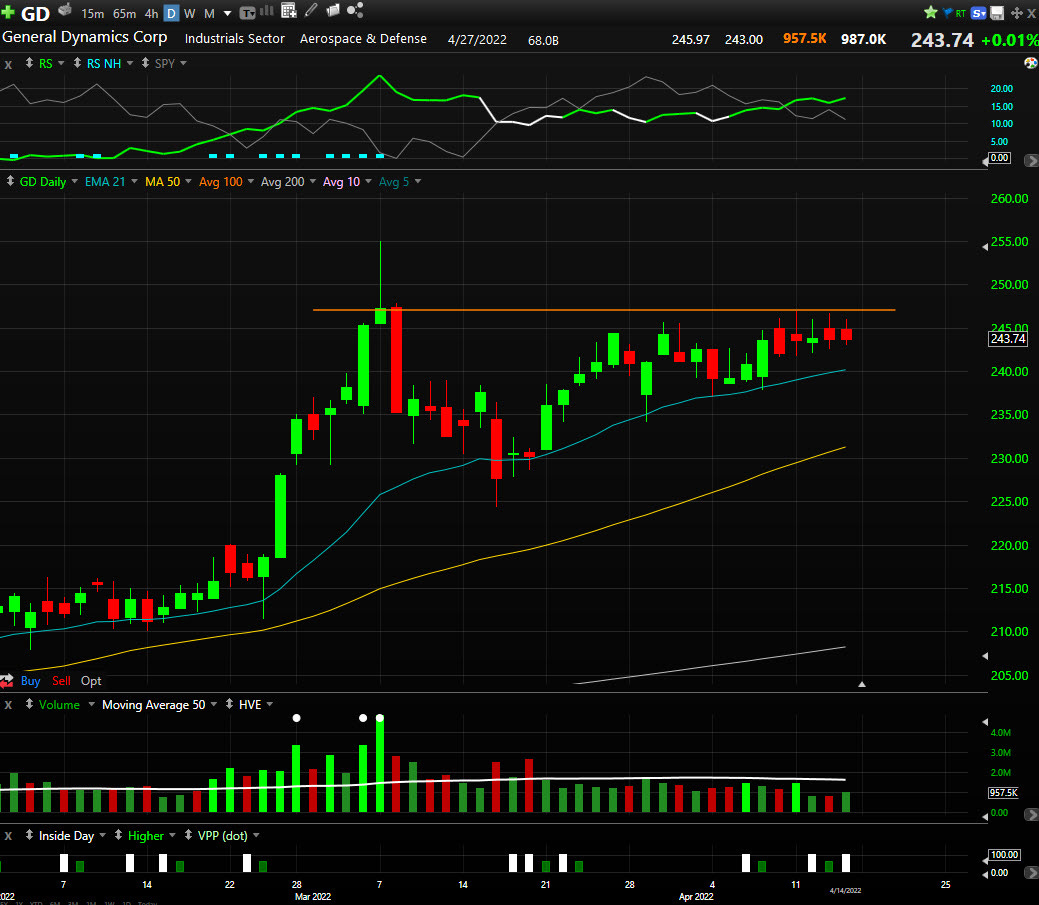The image size is (1039, 905).
Task: Open the notes folder icon
Action: 333,10
